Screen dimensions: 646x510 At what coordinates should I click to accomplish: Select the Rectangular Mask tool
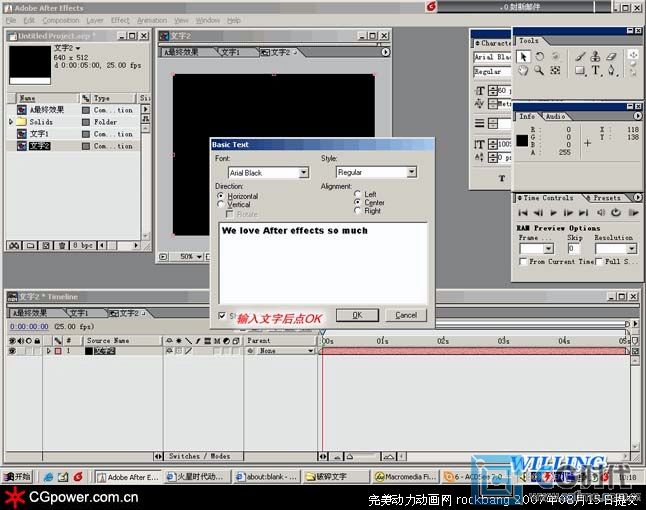pos(580,71)
